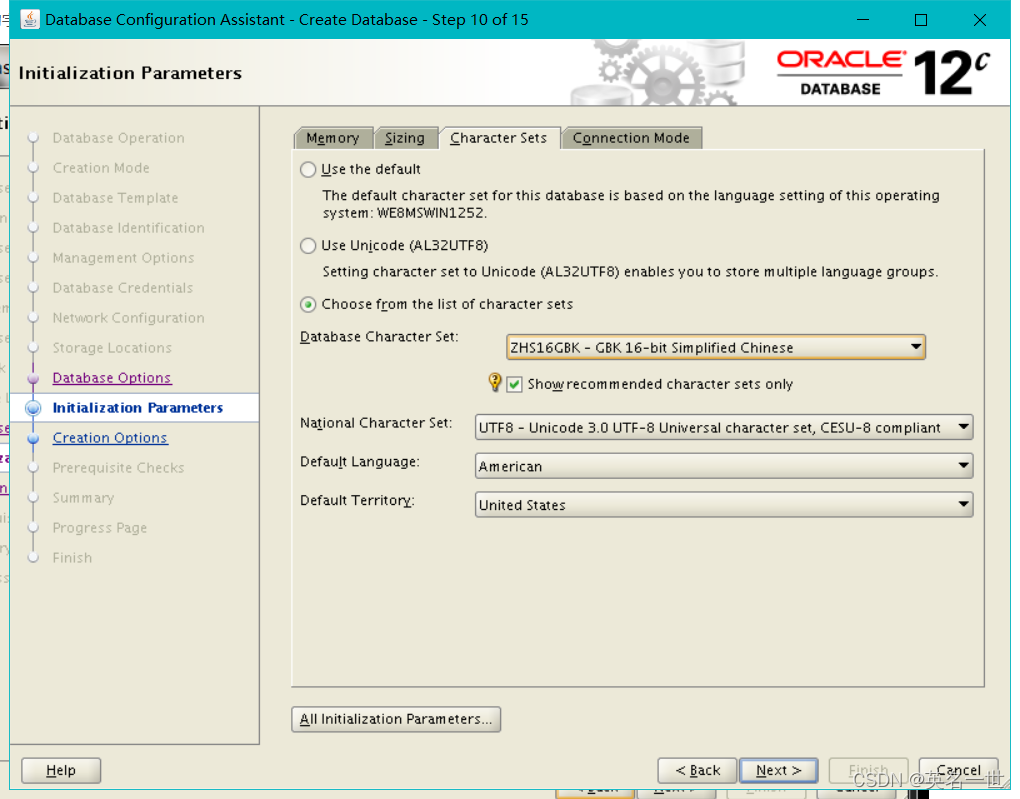Minimize the Database Configuration Assistant window
This screenshot has height=799, width=1020.
[x=863, y=20]
